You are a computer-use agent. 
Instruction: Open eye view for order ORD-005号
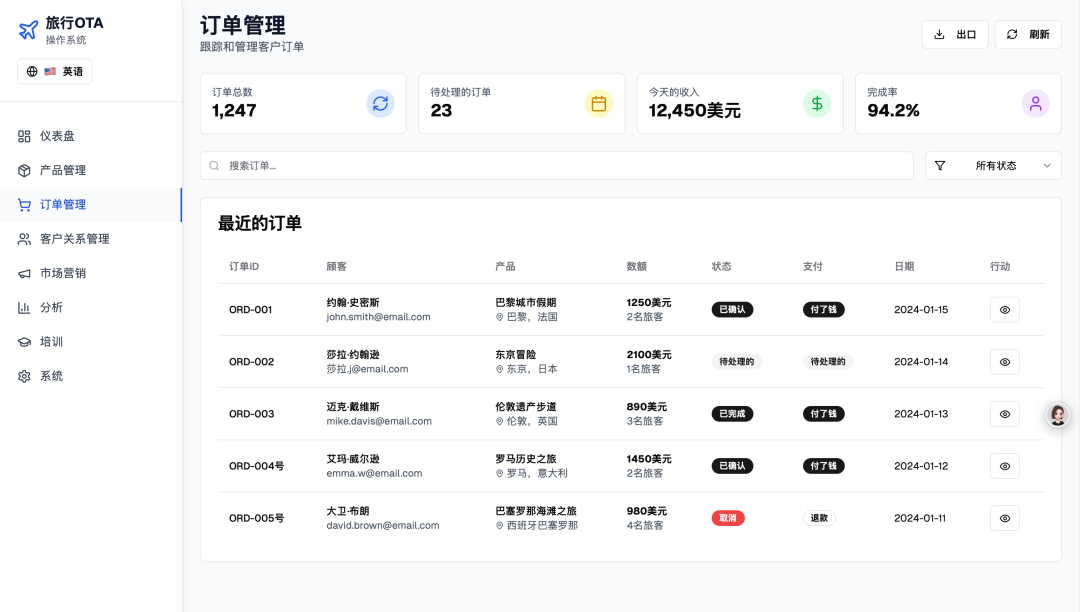click(1004, 518)
